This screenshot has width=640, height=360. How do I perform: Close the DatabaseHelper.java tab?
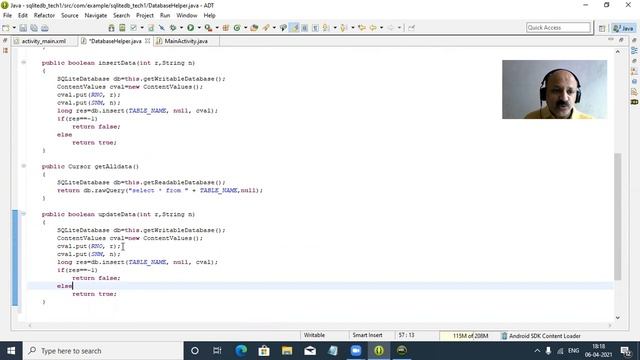click(x=147, y=41)
